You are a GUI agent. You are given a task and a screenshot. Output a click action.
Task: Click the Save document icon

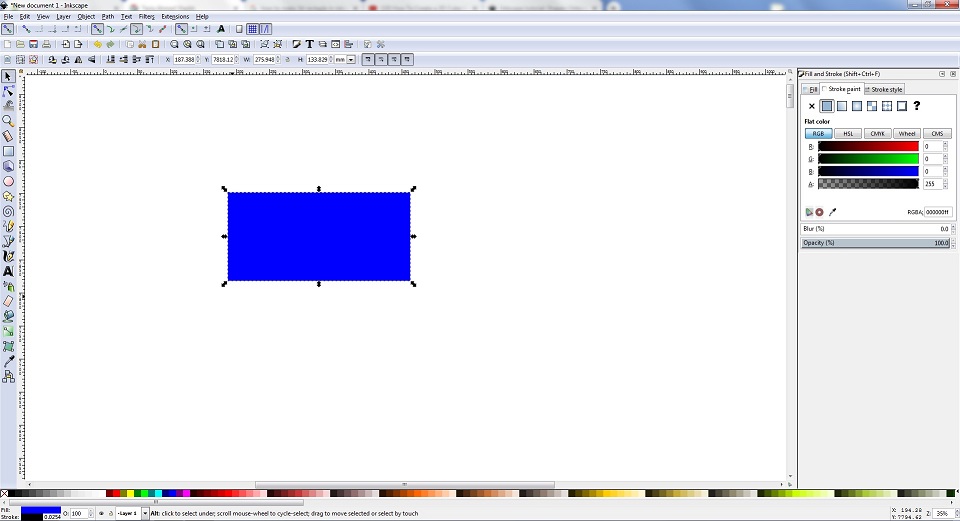[33, 44]
